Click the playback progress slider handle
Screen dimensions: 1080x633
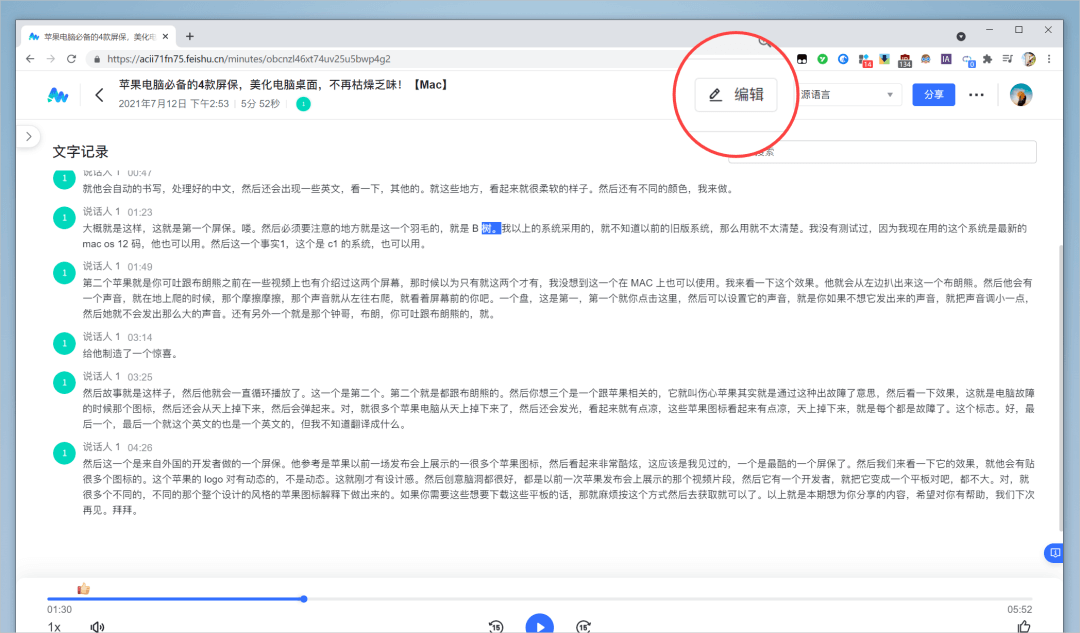304,599
